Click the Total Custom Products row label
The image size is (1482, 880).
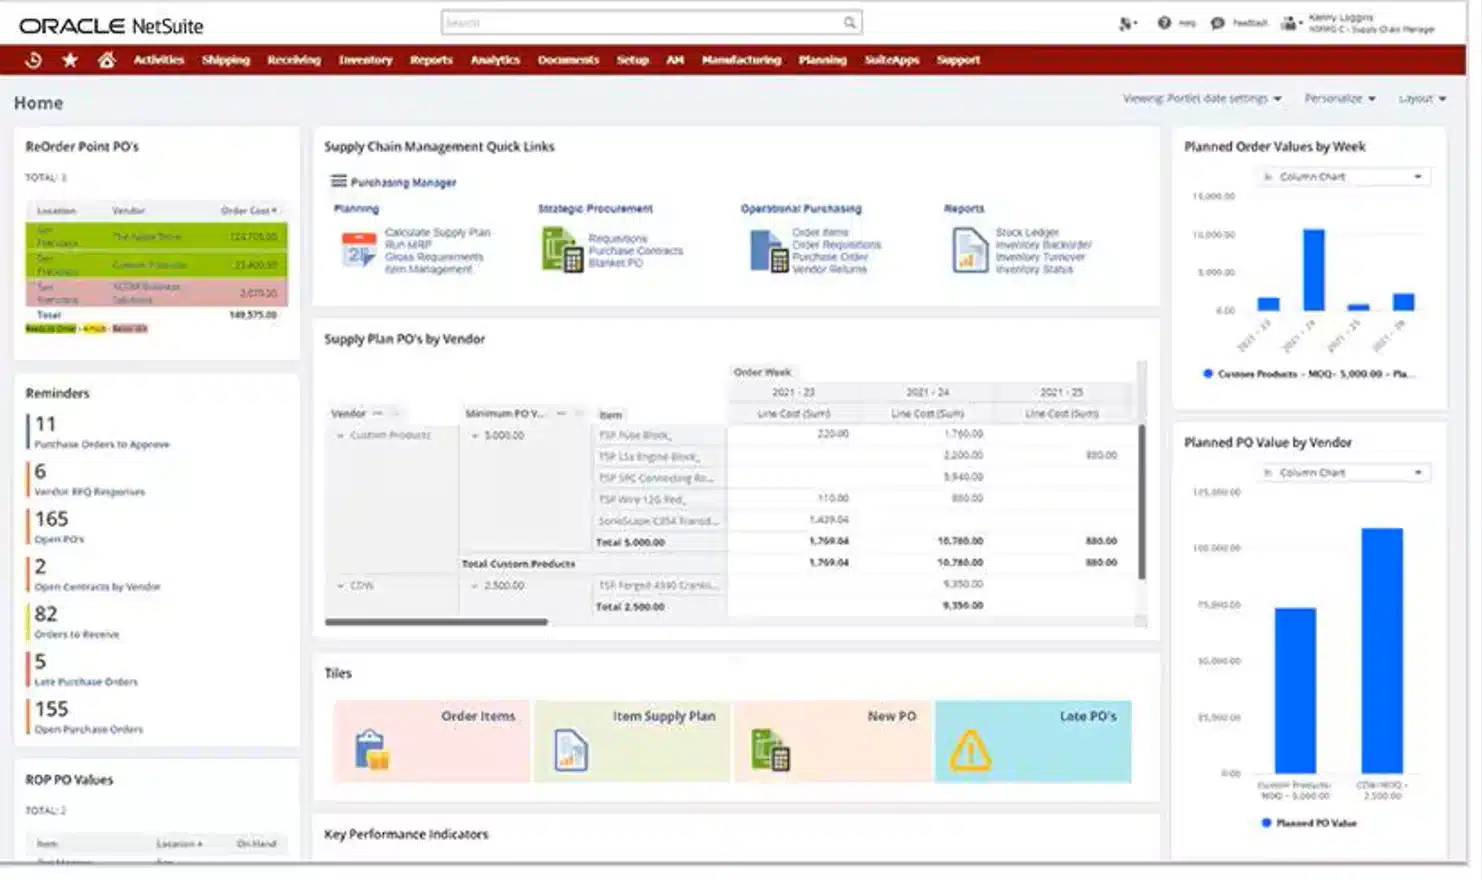coord(518,564)
